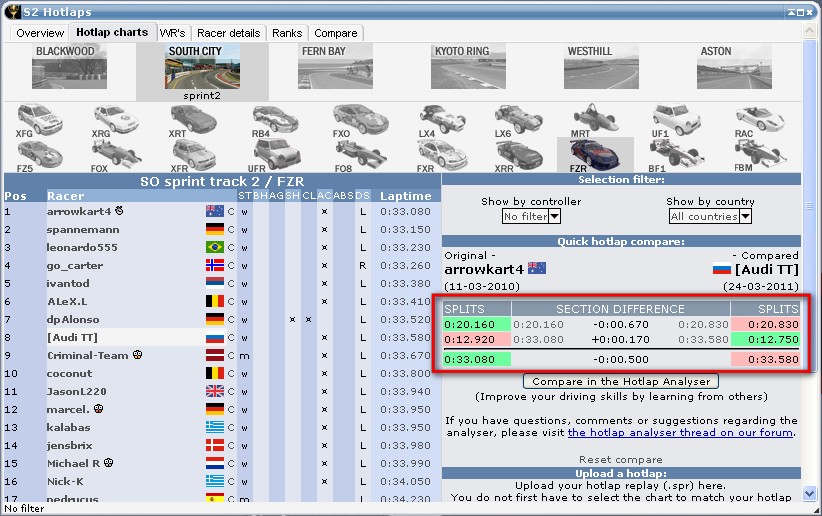
Task: Click the S2 Hotlaps trophy icon
Action: pos(13,11)
